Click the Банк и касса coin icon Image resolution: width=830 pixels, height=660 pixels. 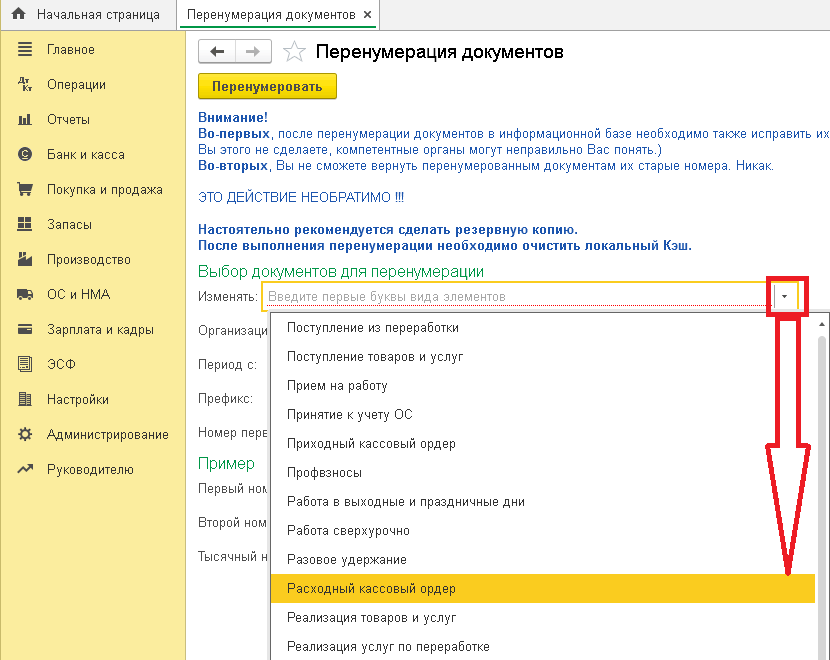pyautogui.click(x=25, y=155)
